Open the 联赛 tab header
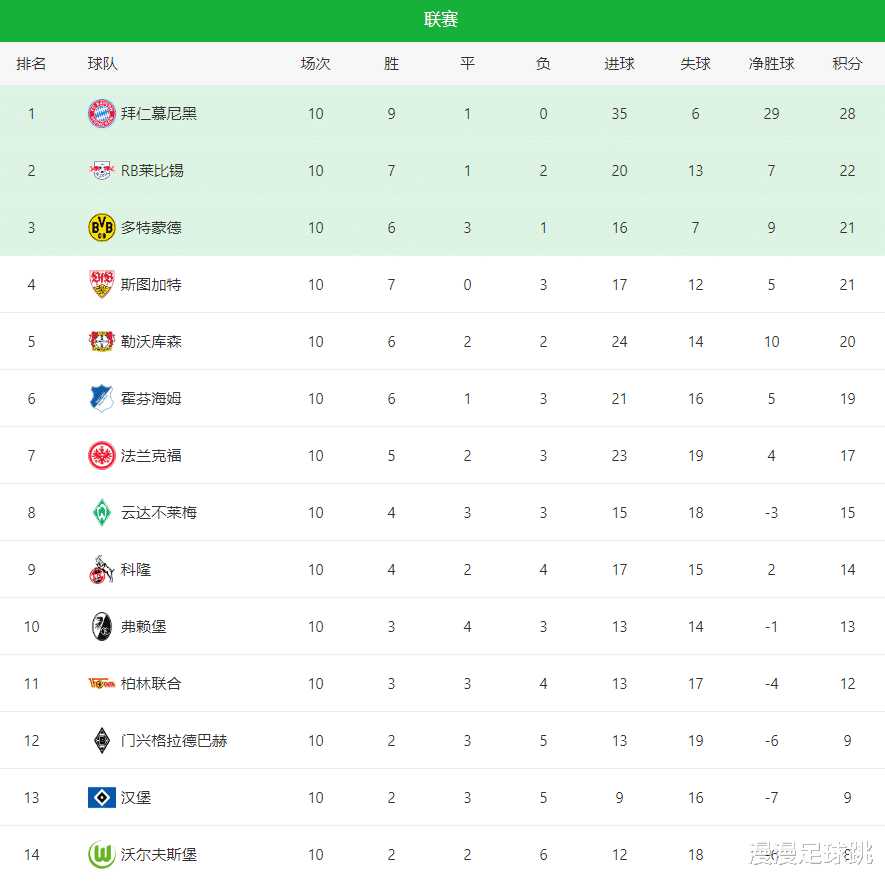The image size is (885, 882). click(441, 20)
